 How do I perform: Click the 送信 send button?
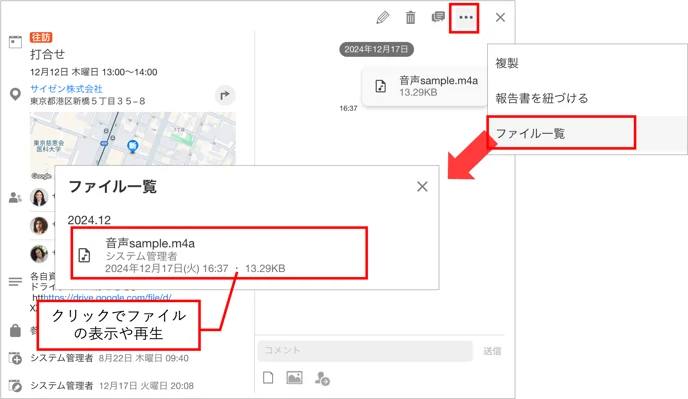click(492, 351)
